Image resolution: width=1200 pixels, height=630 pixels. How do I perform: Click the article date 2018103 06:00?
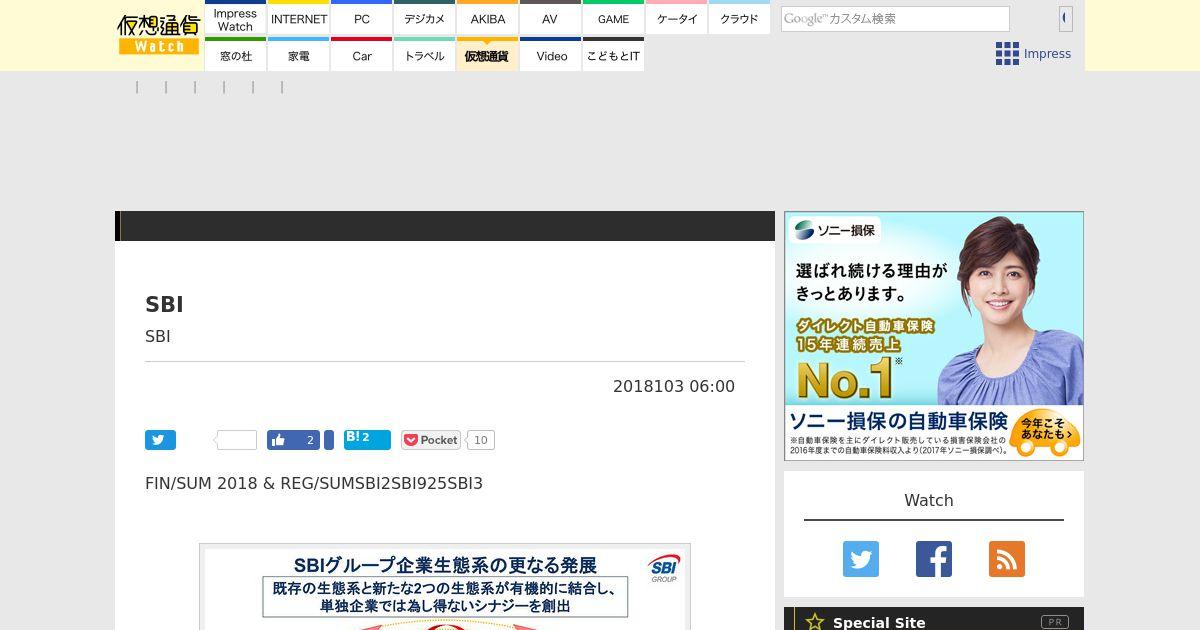pyautogui.click(x=674, y=386)
